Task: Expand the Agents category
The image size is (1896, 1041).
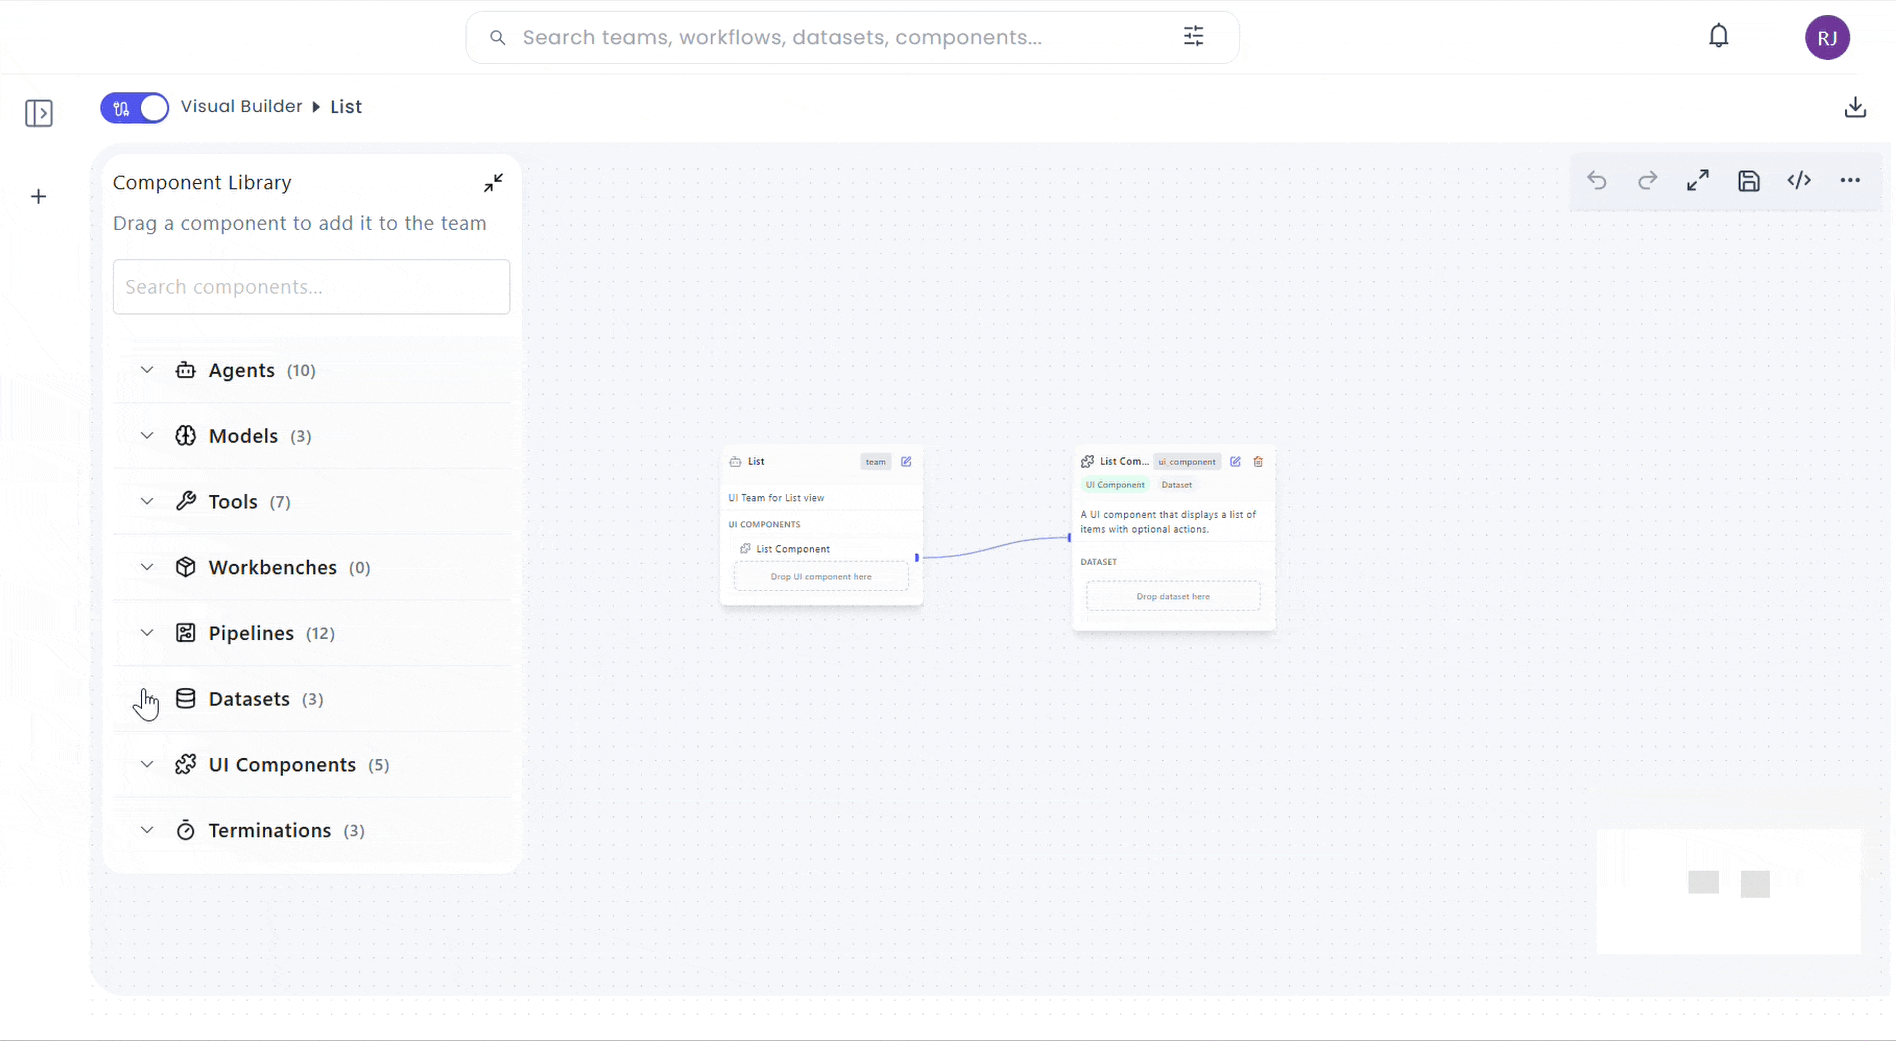Action: pyautogui.click(x=147, y=370)
